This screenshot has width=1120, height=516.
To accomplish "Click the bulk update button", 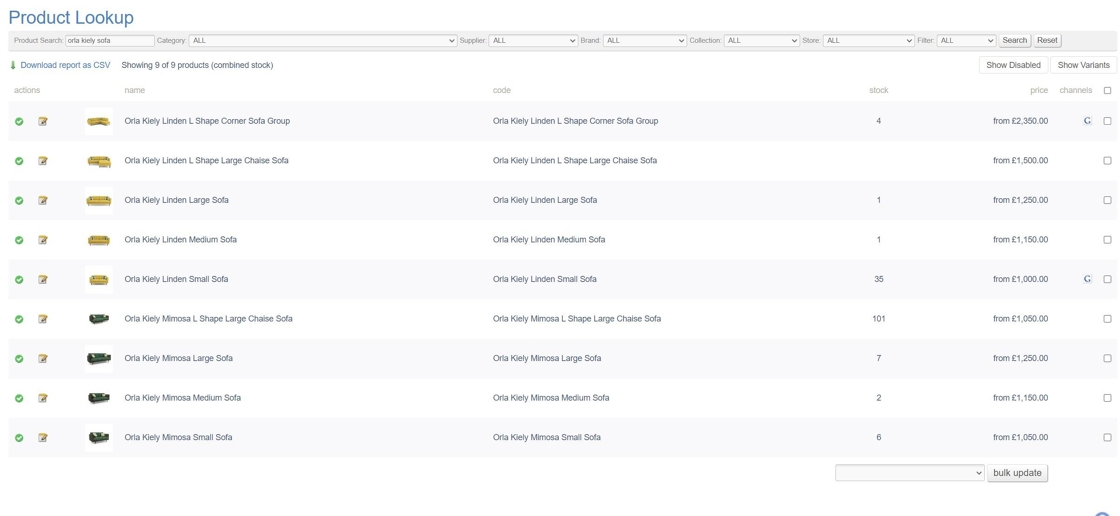I will tap(1017, 472).
